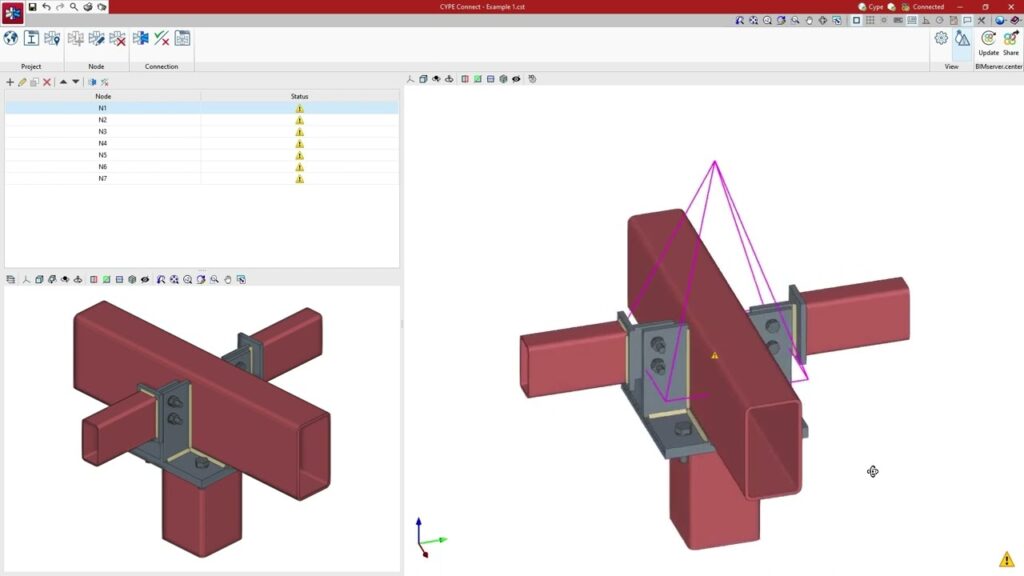Image resolution: width=1024 pixels, height=576 pixels.
Task: Toggle the grid display icon in top toolbar
Action: (870, 20)
